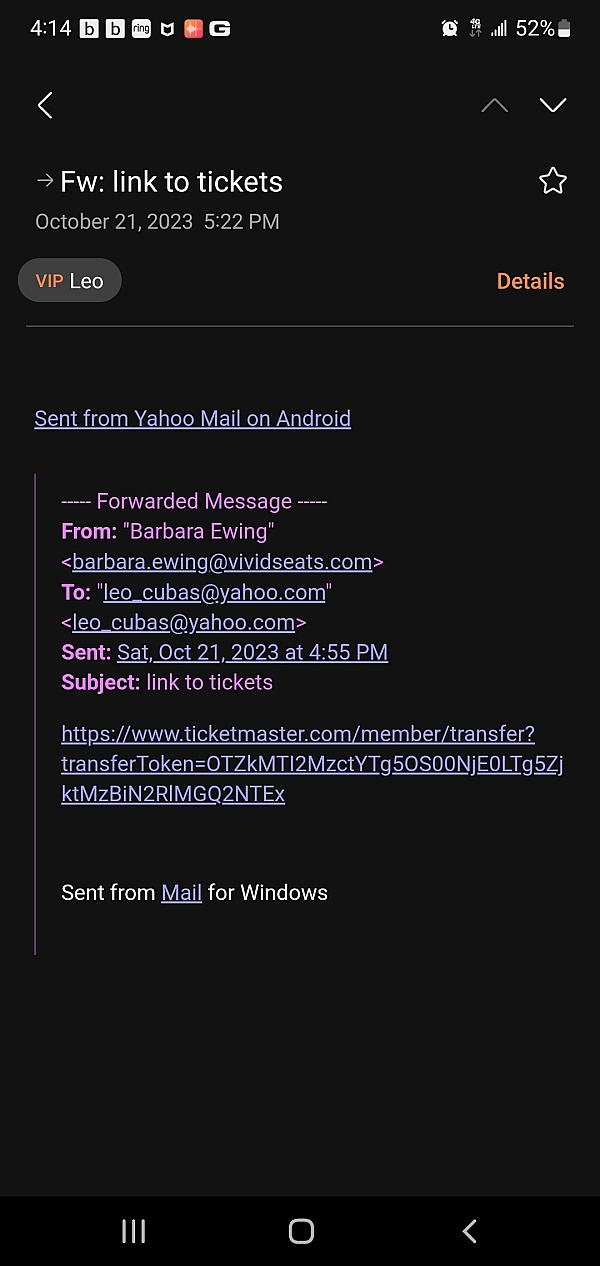Screen dimensions: 600x1266
Task: Tap the system back navigation button
Action: pyautogui.click(x=469, y=1231)
